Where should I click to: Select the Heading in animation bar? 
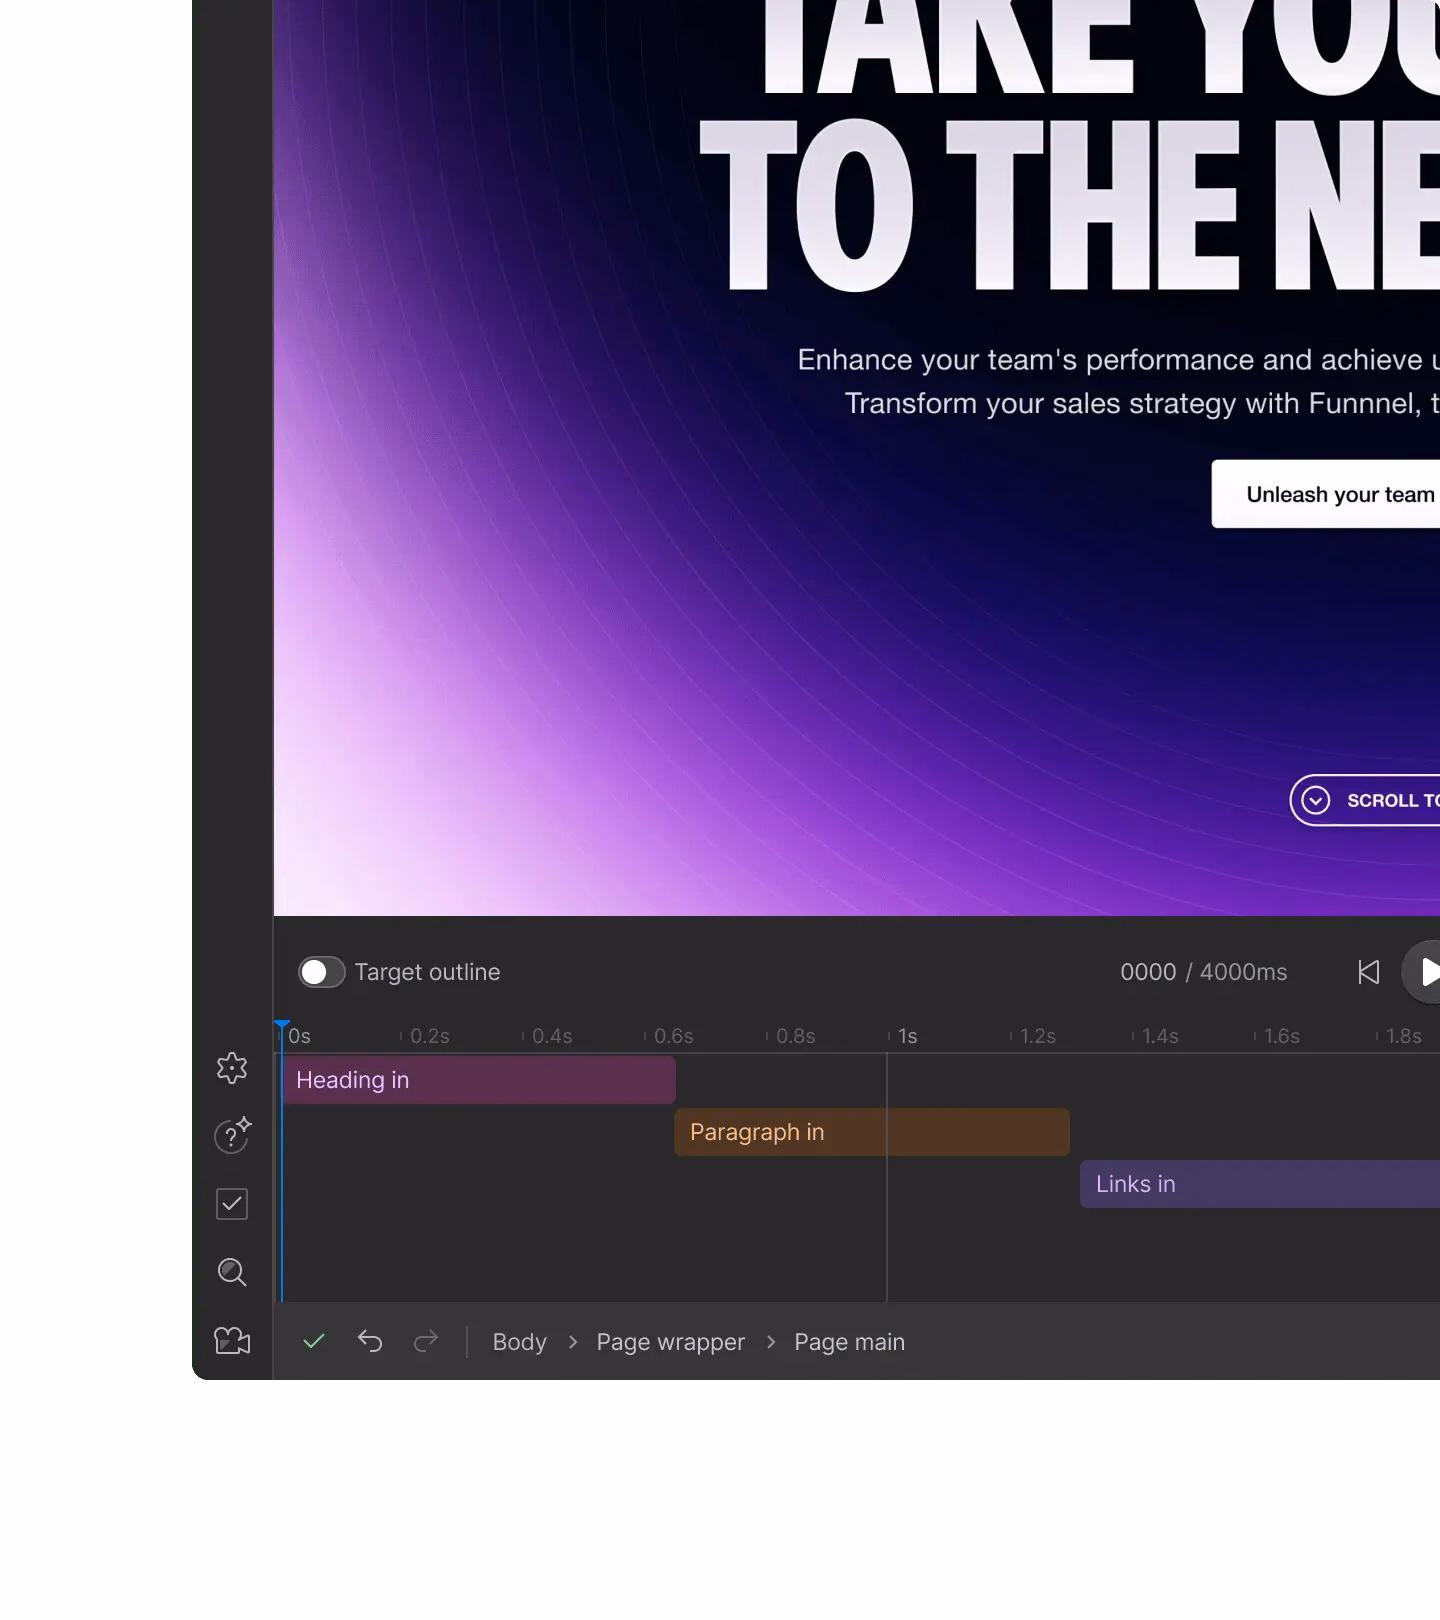(x=478, y=1080)
